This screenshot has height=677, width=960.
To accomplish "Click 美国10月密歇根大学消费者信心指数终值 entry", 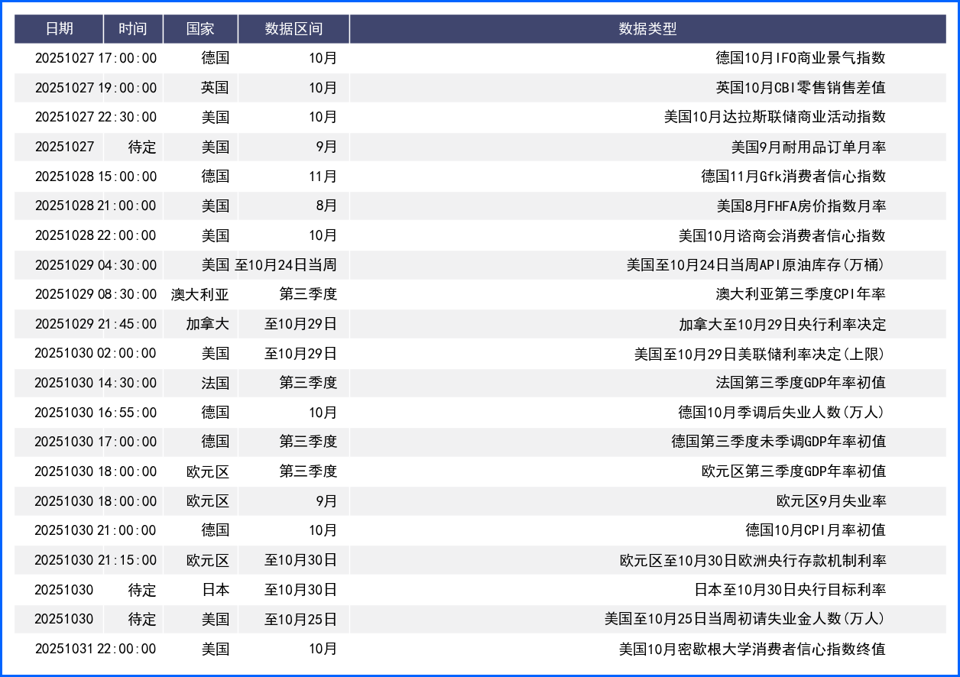I will click(x=752, y=649).
